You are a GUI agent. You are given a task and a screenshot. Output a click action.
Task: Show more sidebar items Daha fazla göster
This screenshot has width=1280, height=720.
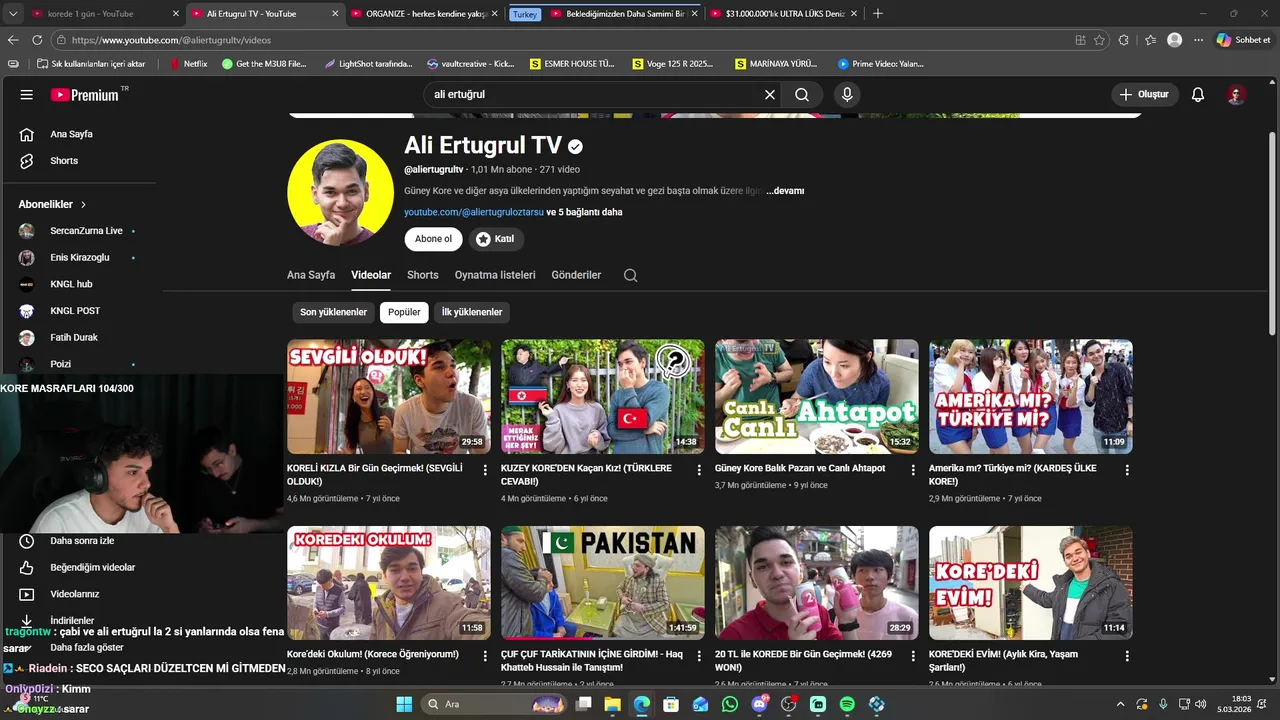click(87, 647)
